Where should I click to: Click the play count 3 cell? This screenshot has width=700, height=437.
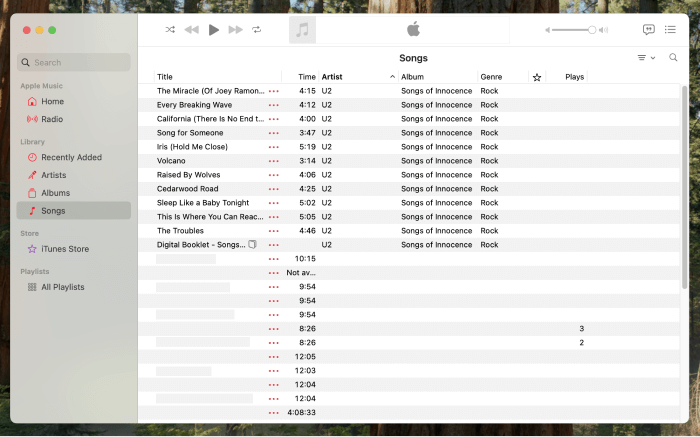pos(581,329)
